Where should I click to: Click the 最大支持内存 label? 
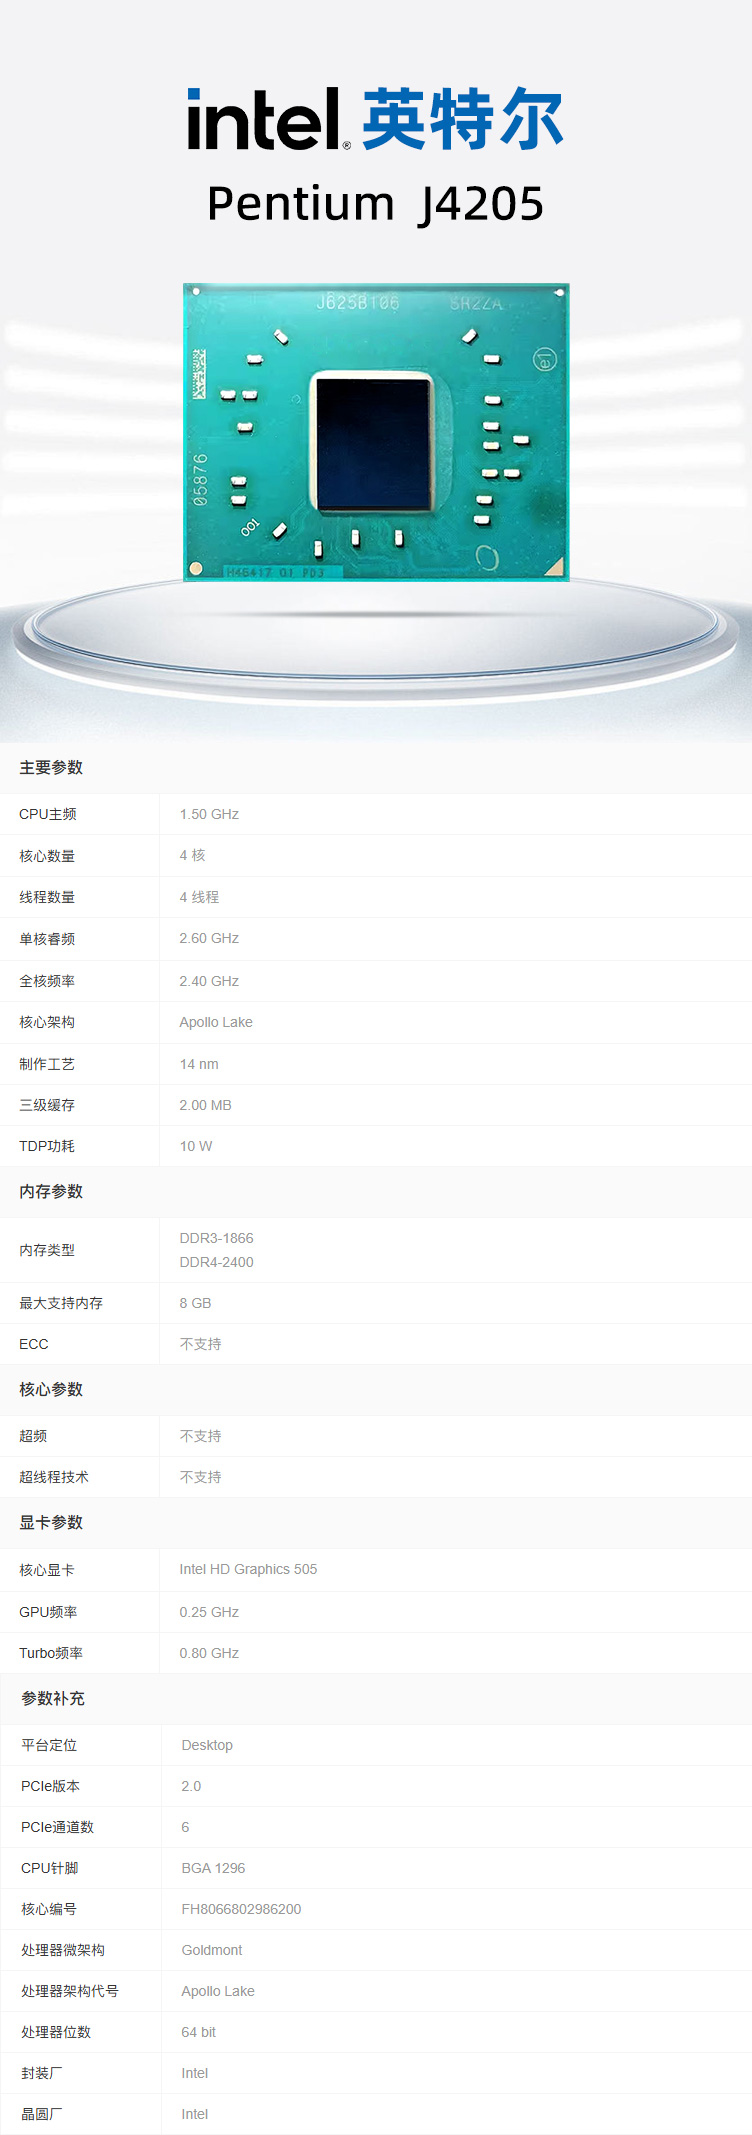click(61, 1303)
